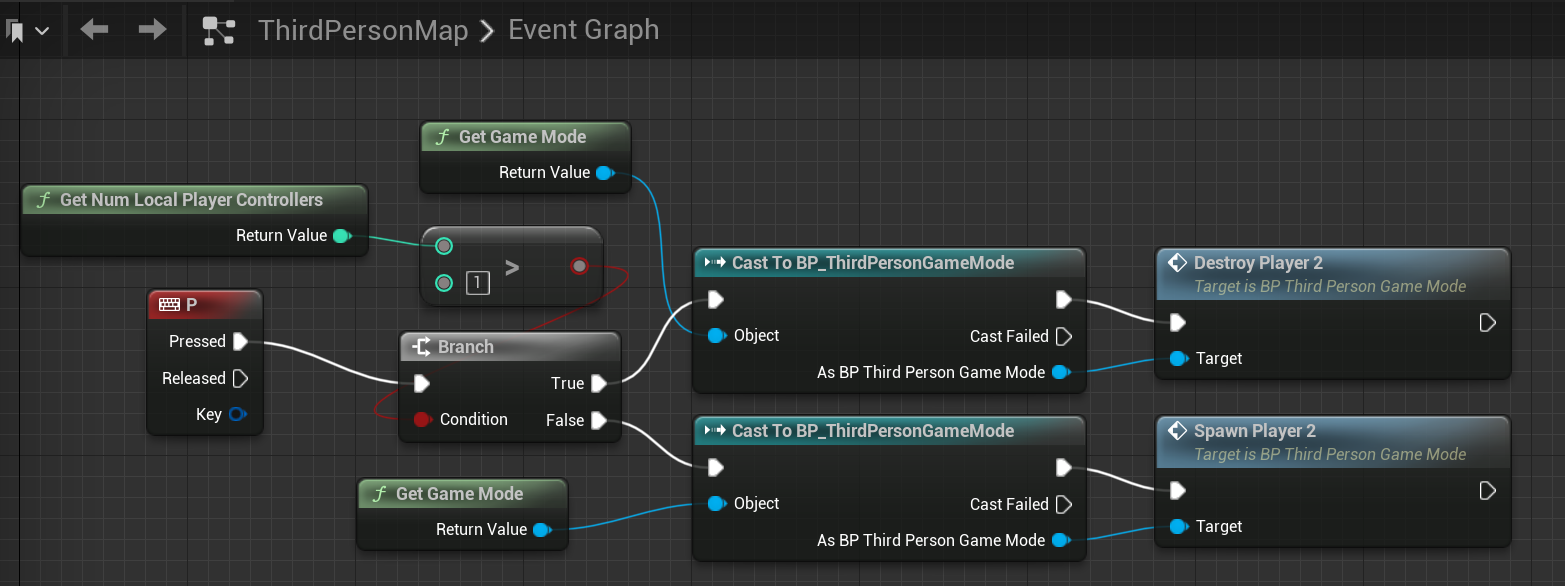1565x586 pixels.
Task: Go back with the left arrow button
Action: point(94,30)
